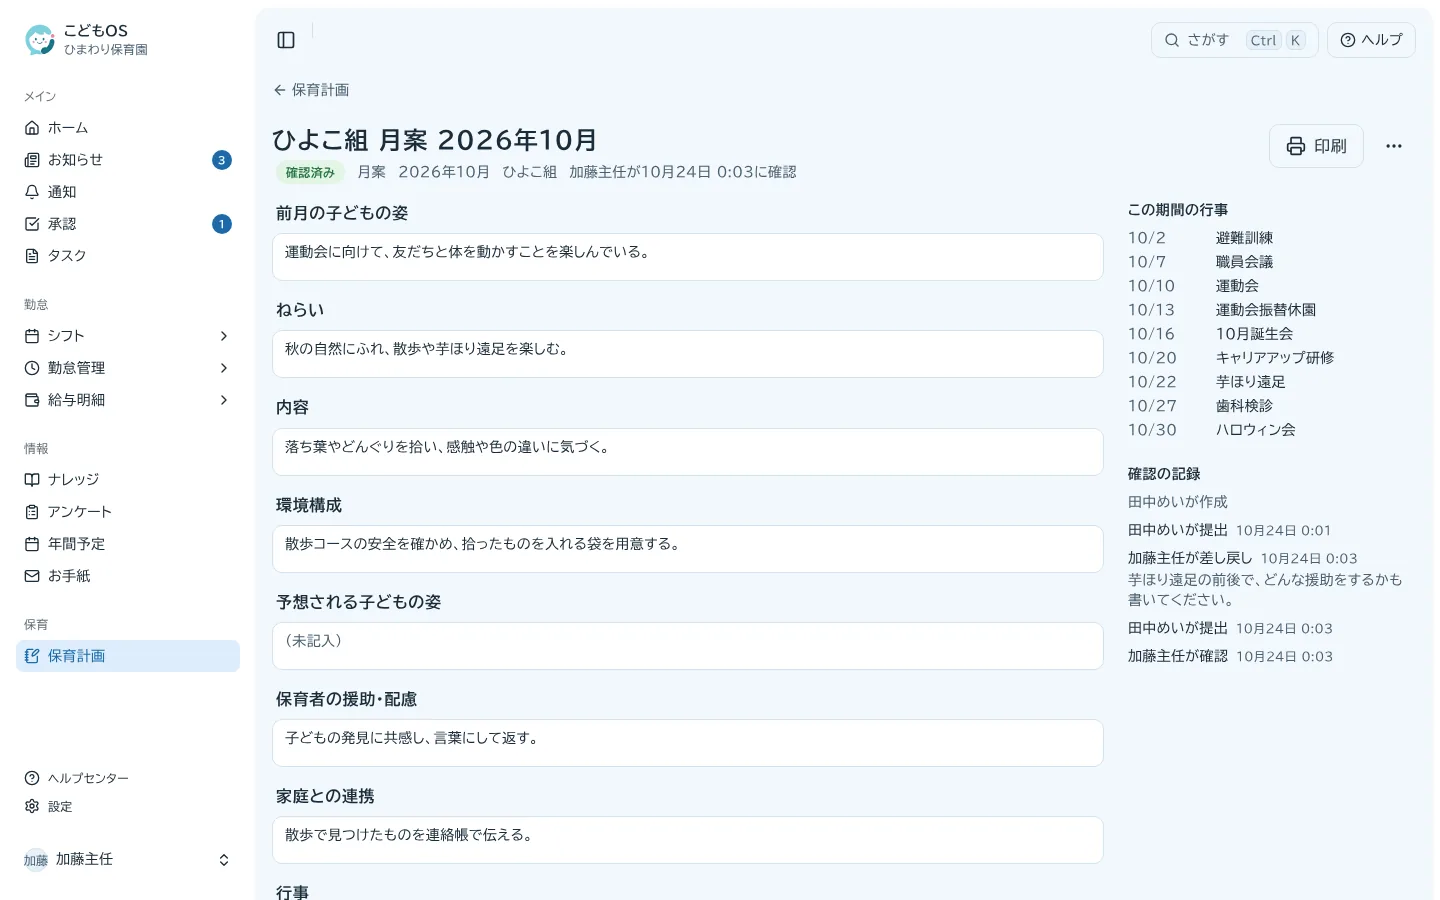
Task: Click the ホーム house icon
Action: click(x=32, y=128)
